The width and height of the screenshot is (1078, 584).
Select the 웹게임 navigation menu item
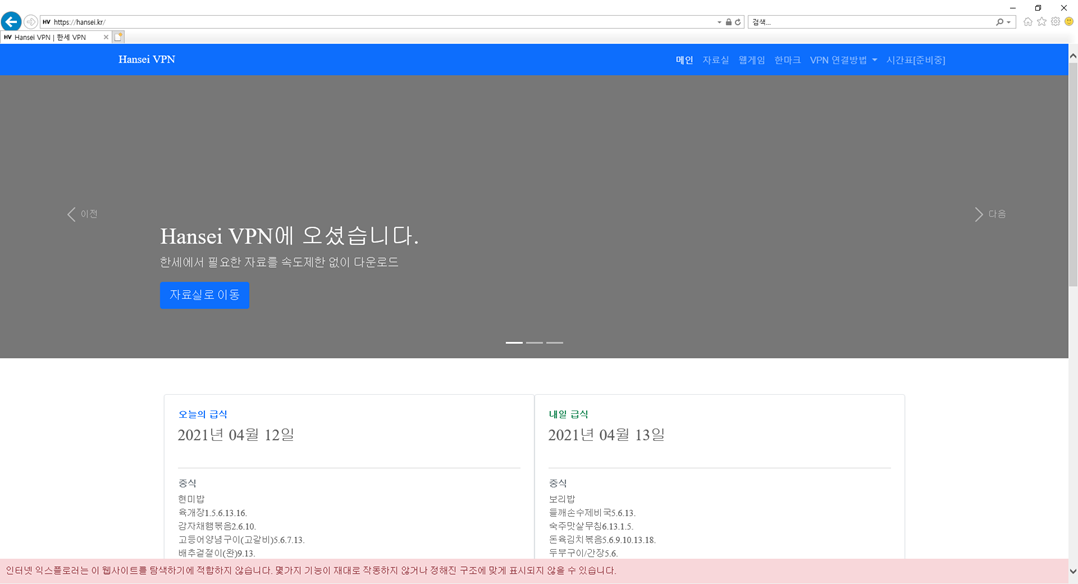752,60
